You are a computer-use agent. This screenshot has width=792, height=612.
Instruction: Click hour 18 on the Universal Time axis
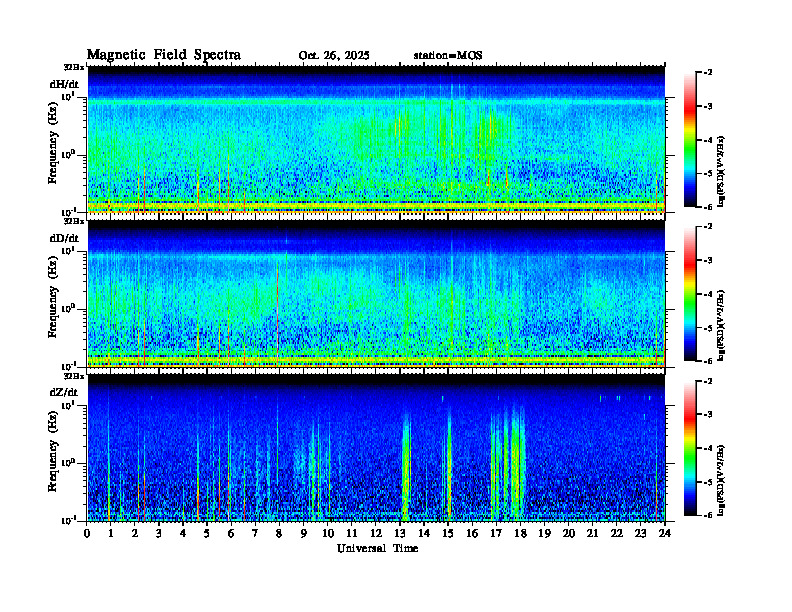(520, 534)
